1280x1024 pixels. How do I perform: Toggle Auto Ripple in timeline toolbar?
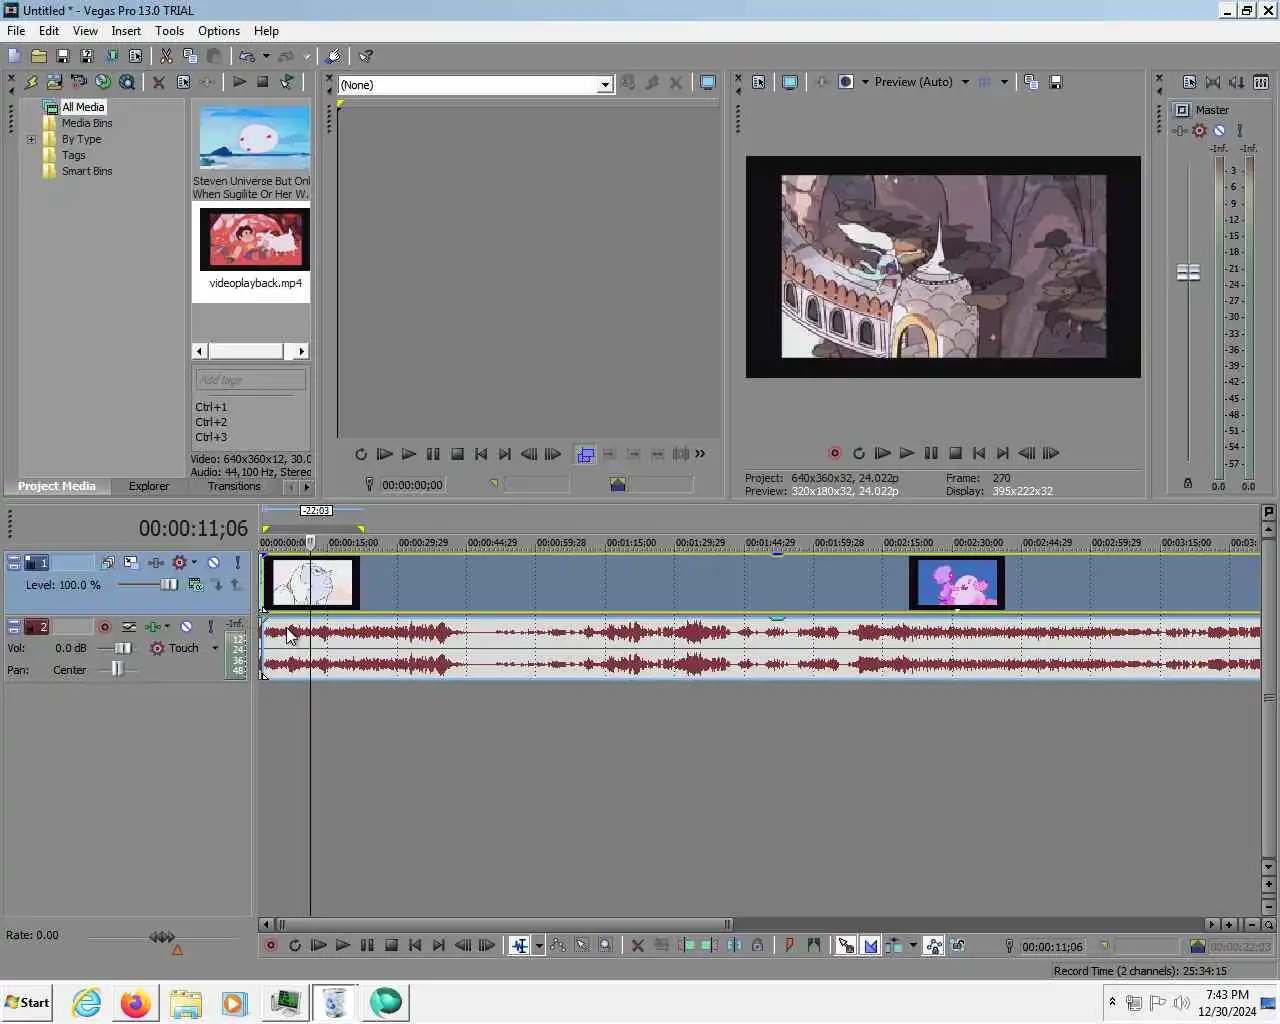(894, 945)
